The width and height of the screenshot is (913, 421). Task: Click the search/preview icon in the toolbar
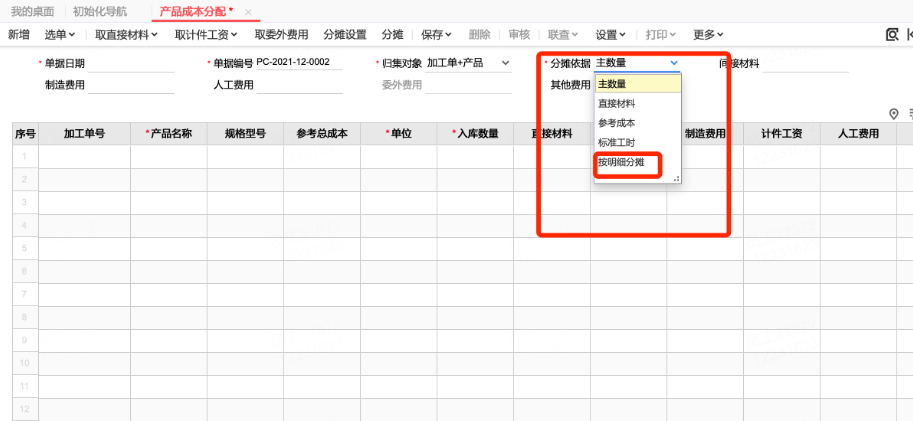[892, 35]
